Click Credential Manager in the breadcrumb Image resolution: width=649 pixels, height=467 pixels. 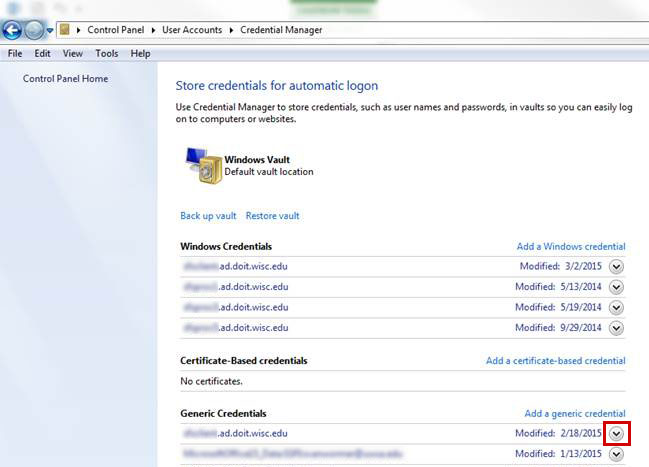click(281, 30)
